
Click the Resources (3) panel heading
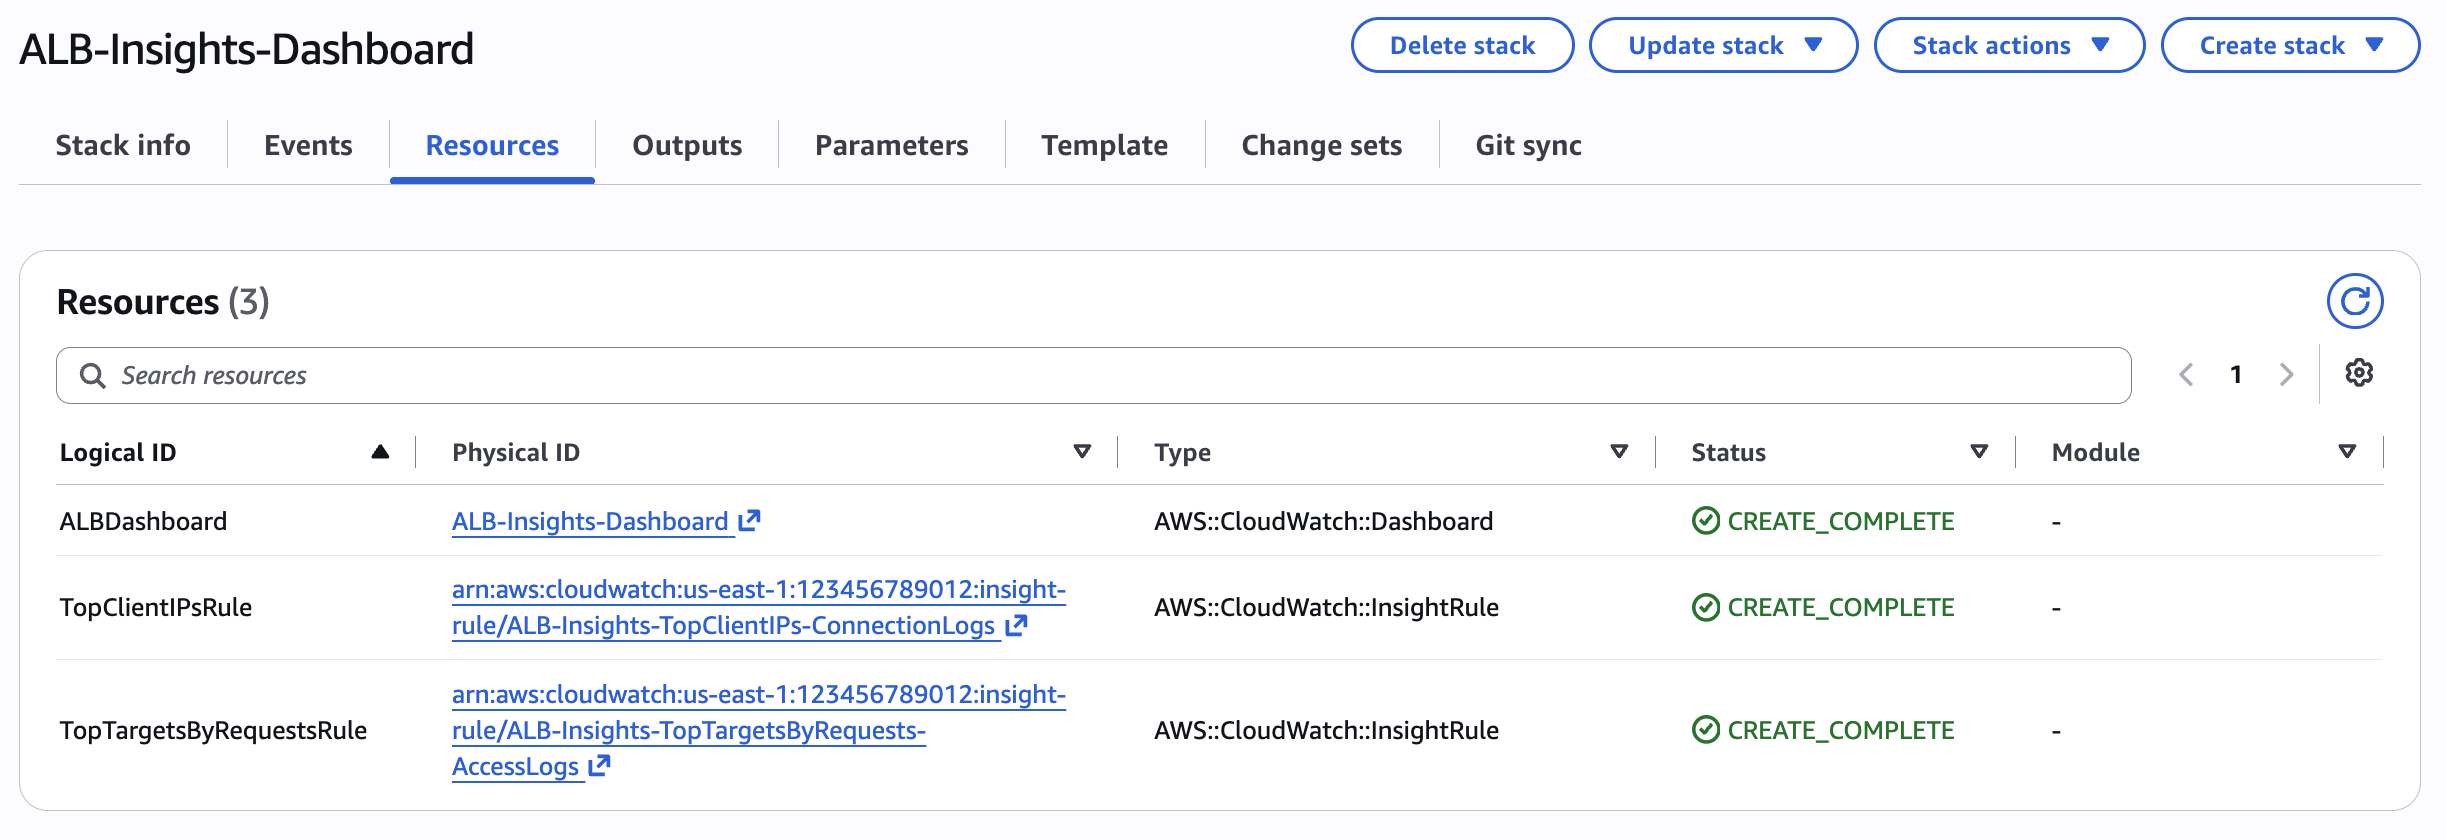click(x=163, y=301)
